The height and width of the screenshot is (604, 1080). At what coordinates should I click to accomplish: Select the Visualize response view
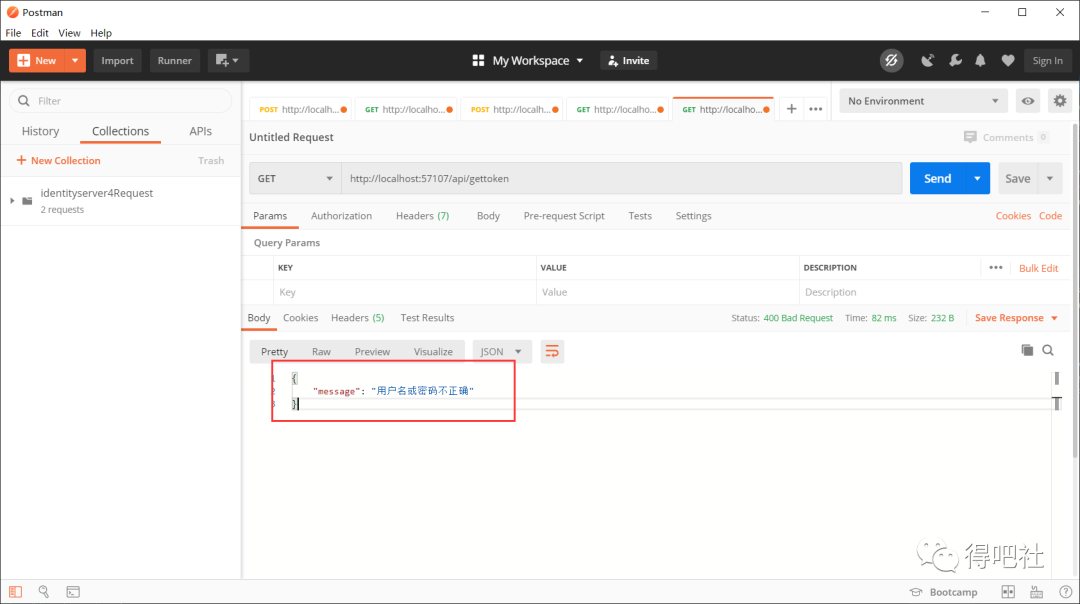click(433, 351)
